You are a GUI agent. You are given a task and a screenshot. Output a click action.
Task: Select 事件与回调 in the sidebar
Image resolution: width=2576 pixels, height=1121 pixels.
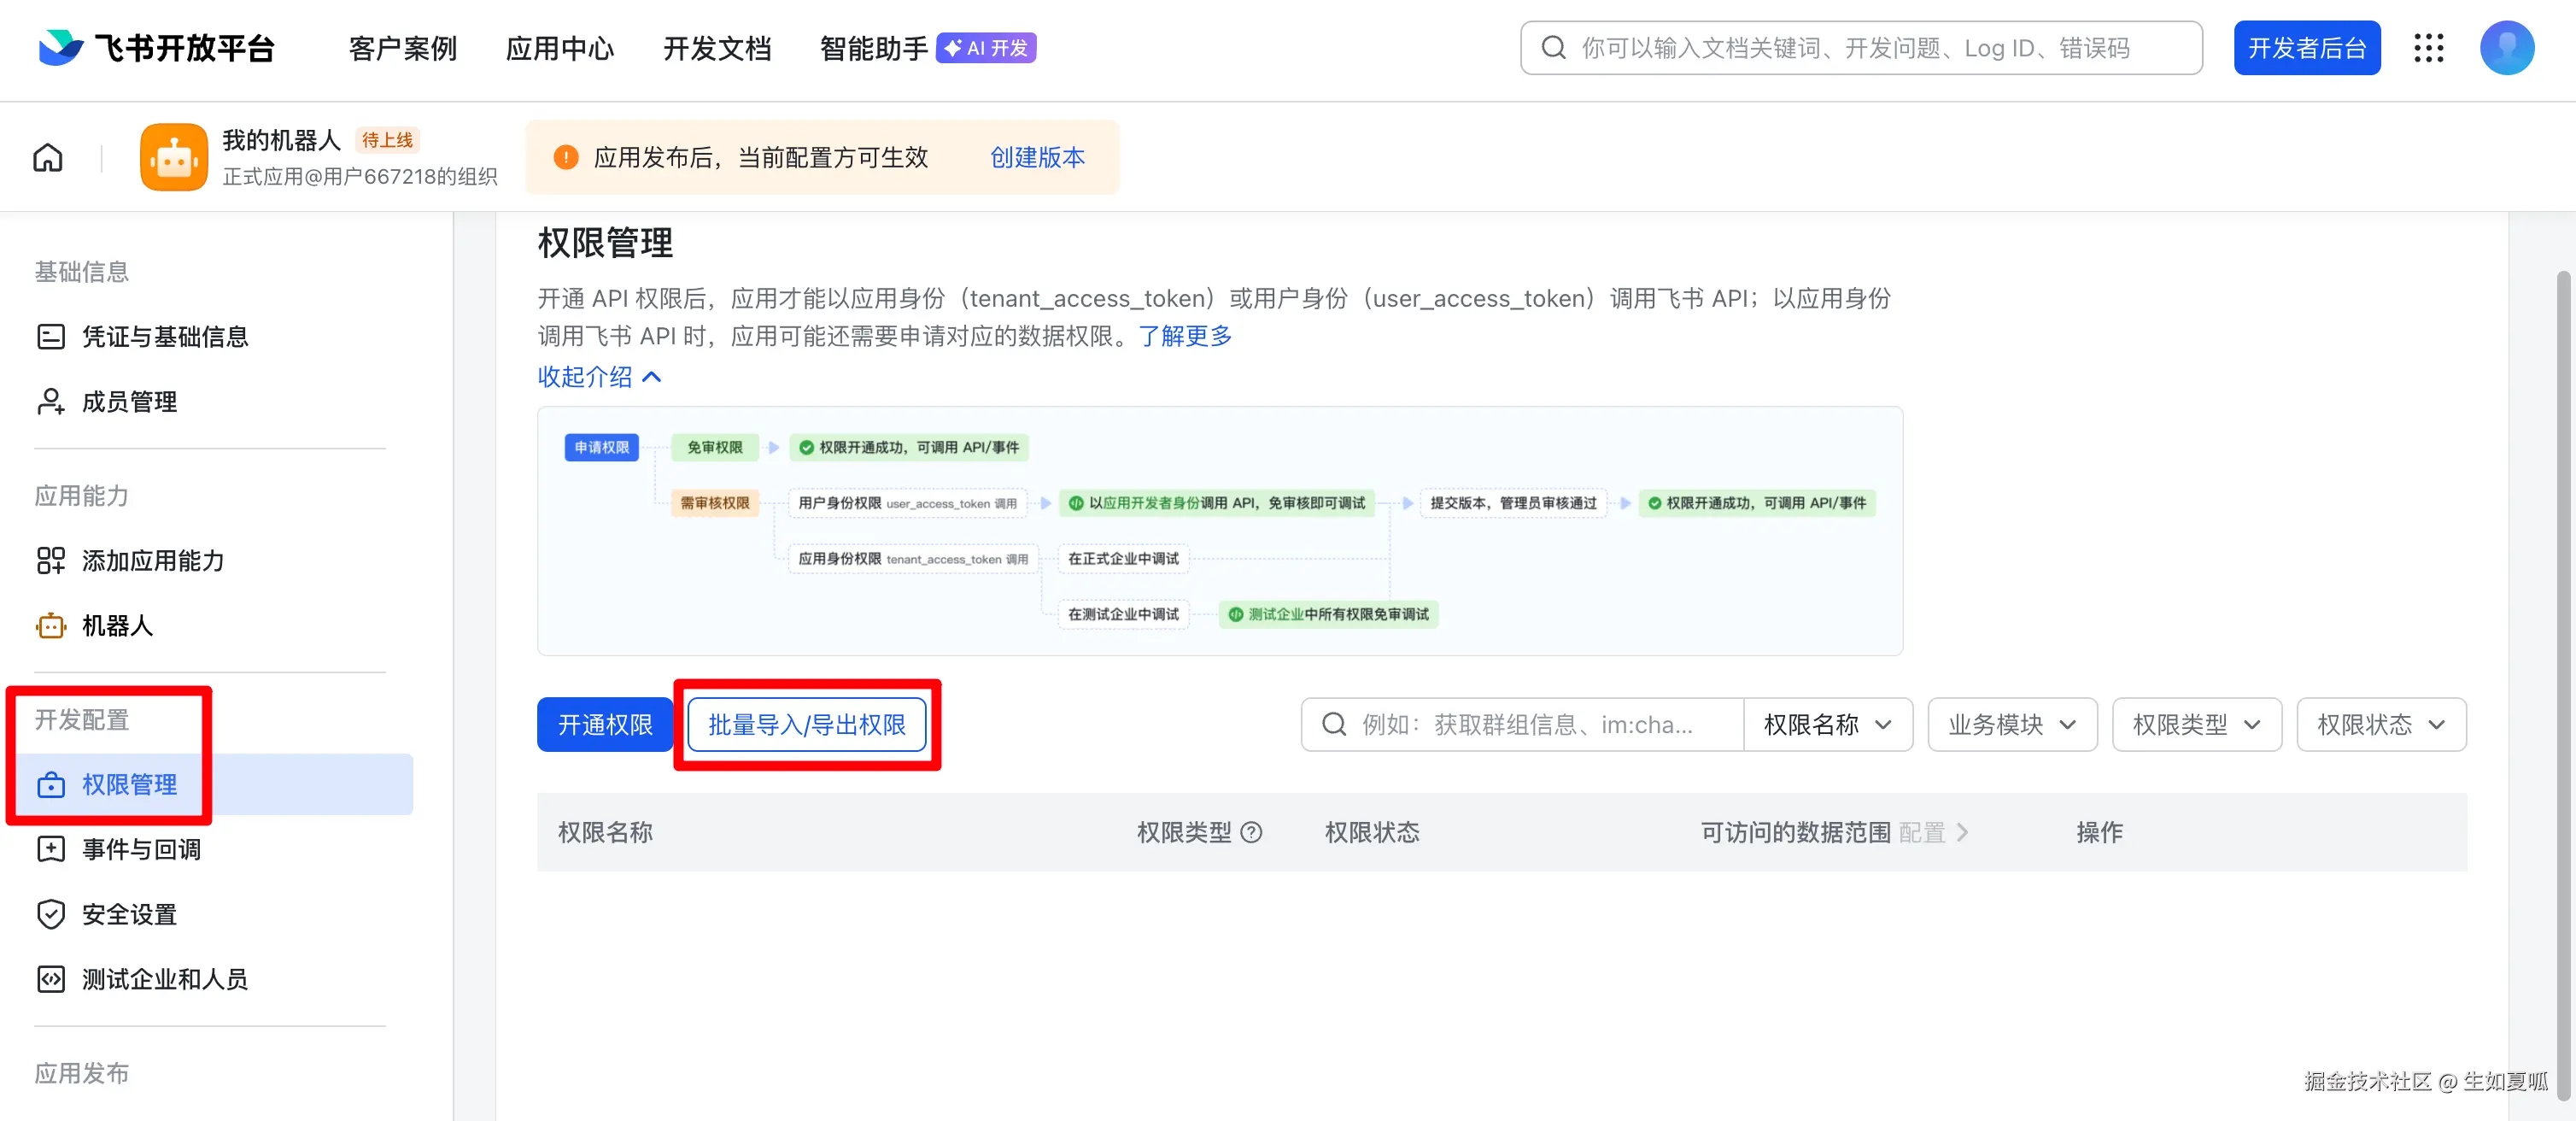(141, 849)
